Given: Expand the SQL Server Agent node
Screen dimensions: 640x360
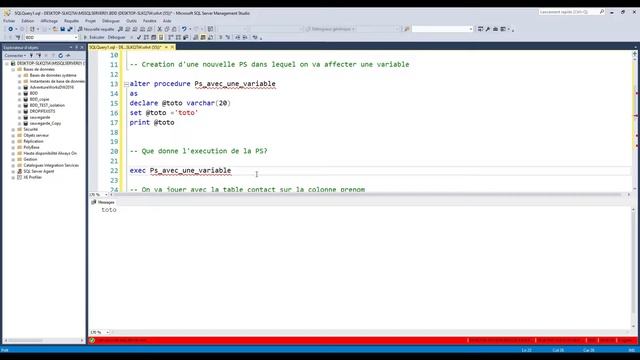Looking at the screenshot, I should 13,171.
